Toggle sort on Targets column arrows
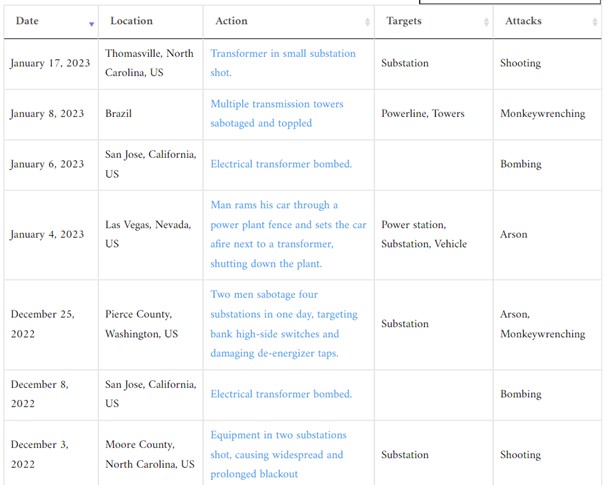612x485 pixels. pyautogui.click(x=486, y=22)
